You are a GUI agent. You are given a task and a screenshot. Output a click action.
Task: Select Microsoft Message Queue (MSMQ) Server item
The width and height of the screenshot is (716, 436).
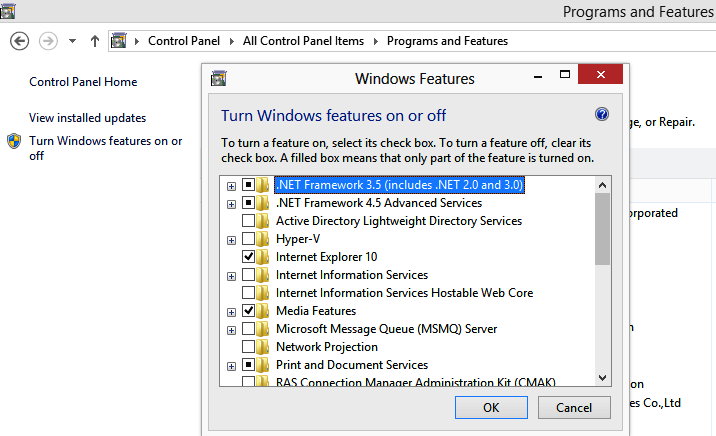pyautogui.click(x=386, y=329)
